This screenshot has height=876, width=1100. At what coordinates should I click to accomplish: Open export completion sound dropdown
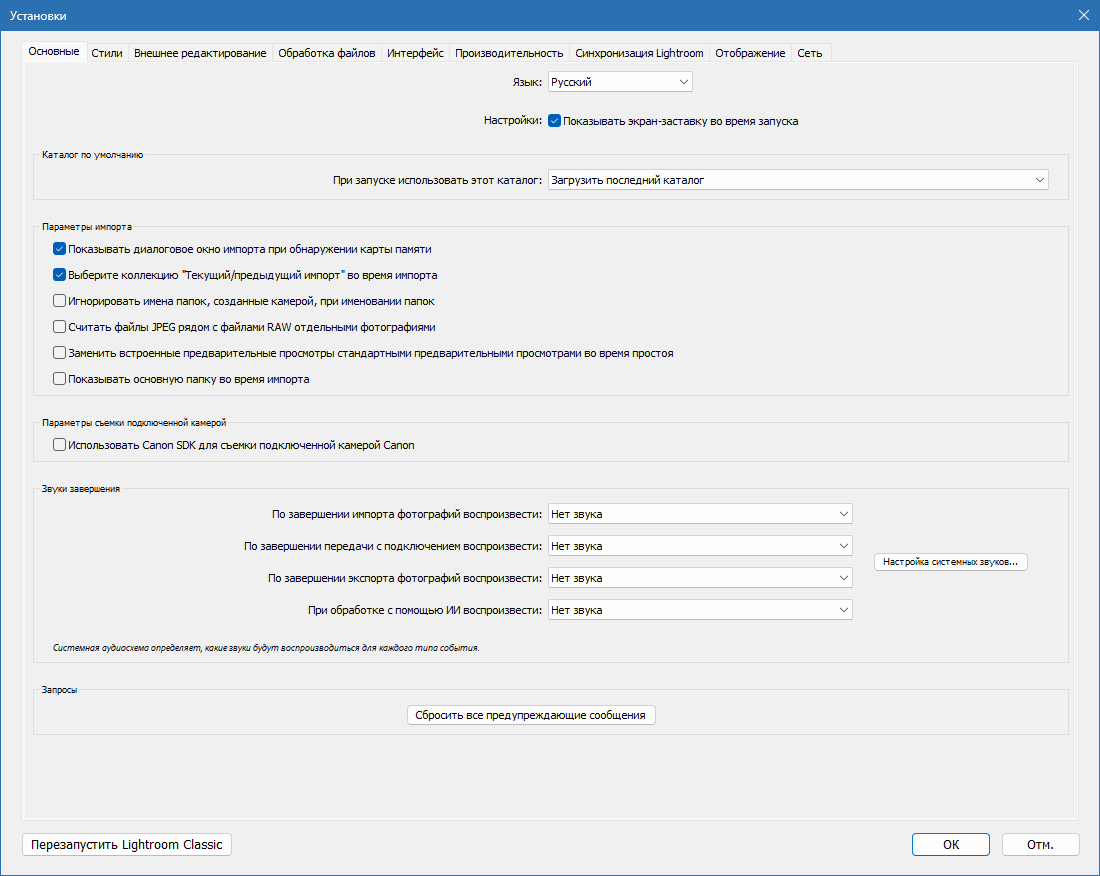pos(700,579)
